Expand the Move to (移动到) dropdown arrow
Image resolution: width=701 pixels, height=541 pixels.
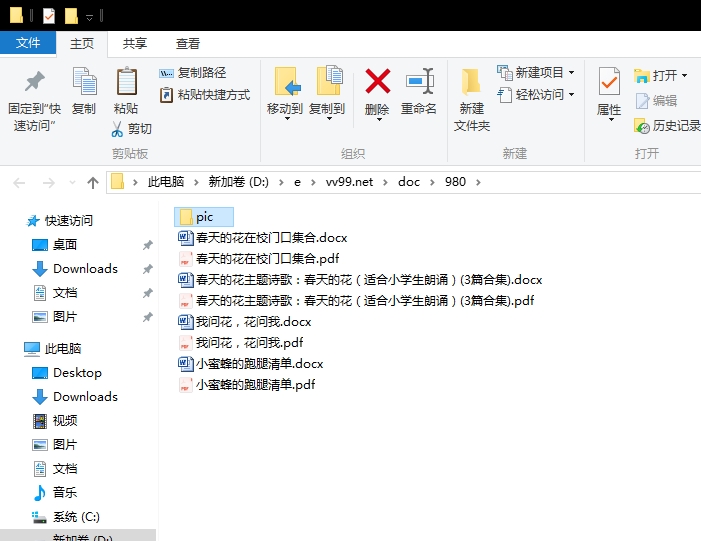[x=287, y=119]
